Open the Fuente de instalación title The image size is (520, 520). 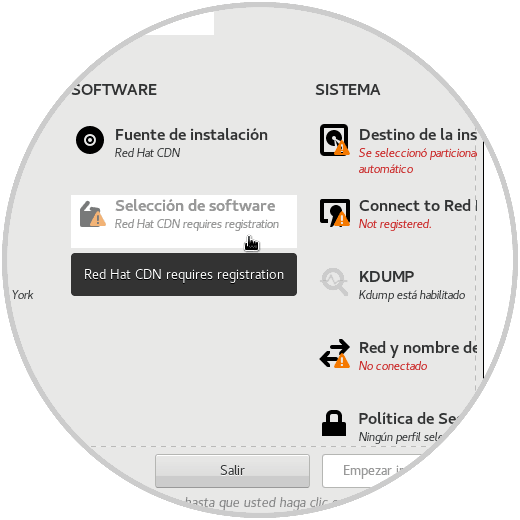click(x=191, y=135)
